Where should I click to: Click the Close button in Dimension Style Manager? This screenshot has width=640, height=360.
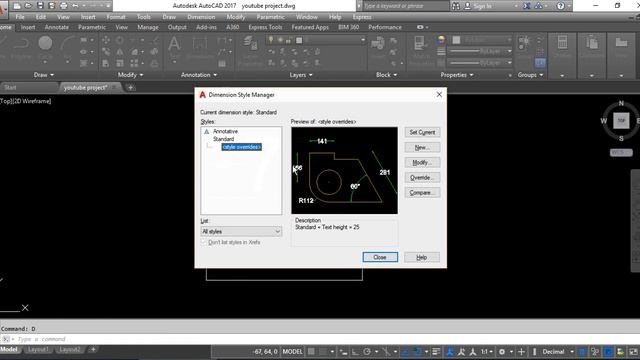pyautogui.click(x=380, y=257)
